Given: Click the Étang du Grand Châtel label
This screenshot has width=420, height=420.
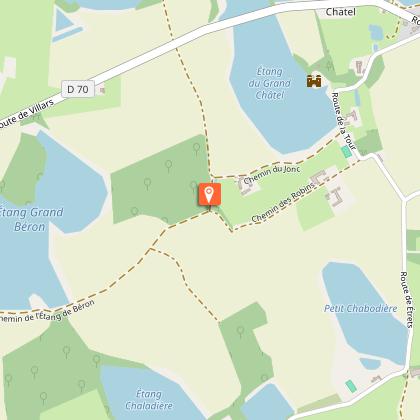Looking at the screenshot, I should click(x=269, y=83).
